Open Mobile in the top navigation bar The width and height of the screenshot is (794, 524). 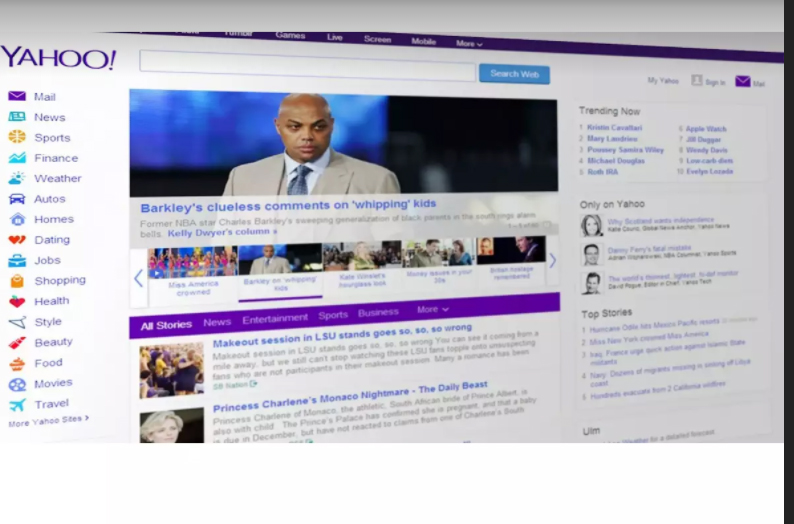tap(423, 42)
